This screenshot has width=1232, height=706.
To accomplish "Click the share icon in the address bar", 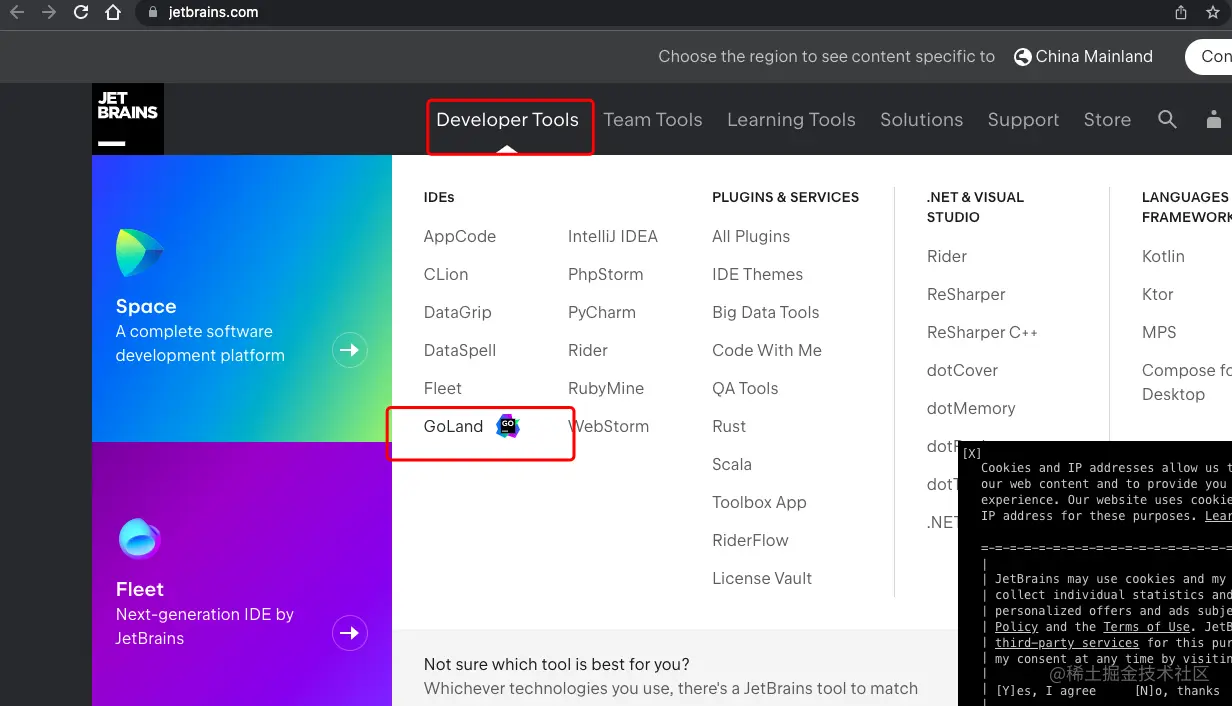I will click(1181, 12).
